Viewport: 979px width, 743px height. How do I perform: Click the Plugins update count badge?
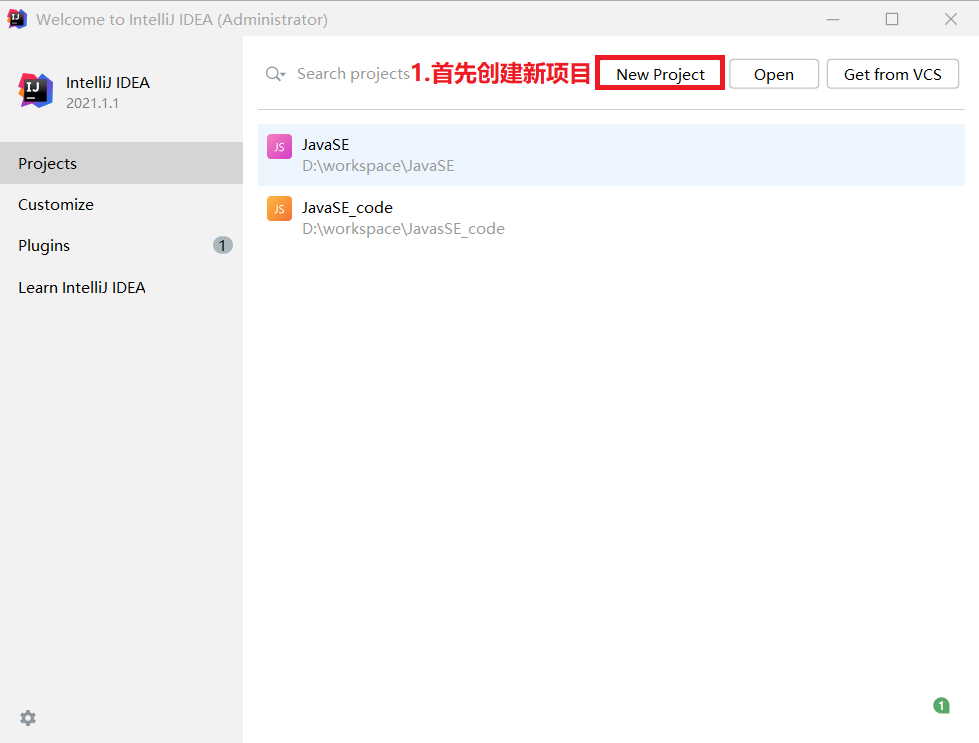[222, 245]
